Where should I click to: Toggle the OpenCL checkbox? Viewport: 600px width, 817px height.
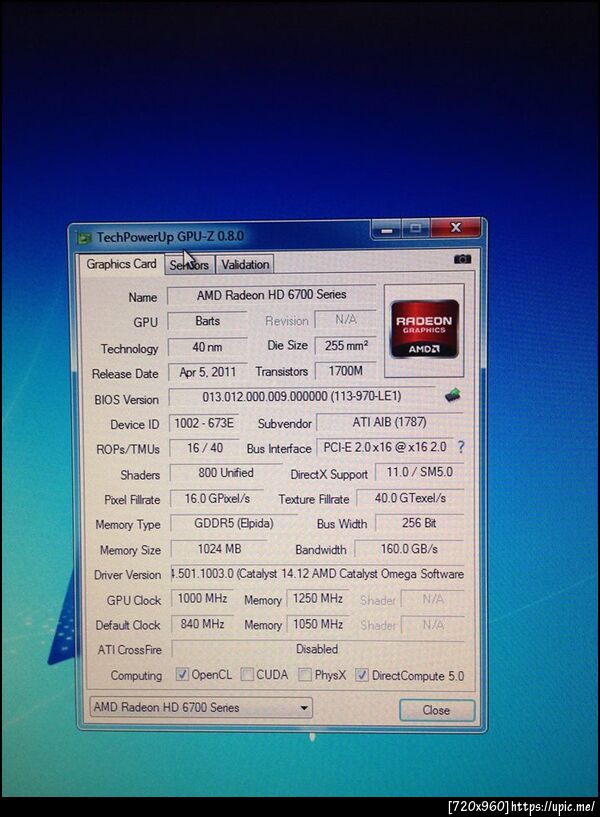tap(182, 674)
